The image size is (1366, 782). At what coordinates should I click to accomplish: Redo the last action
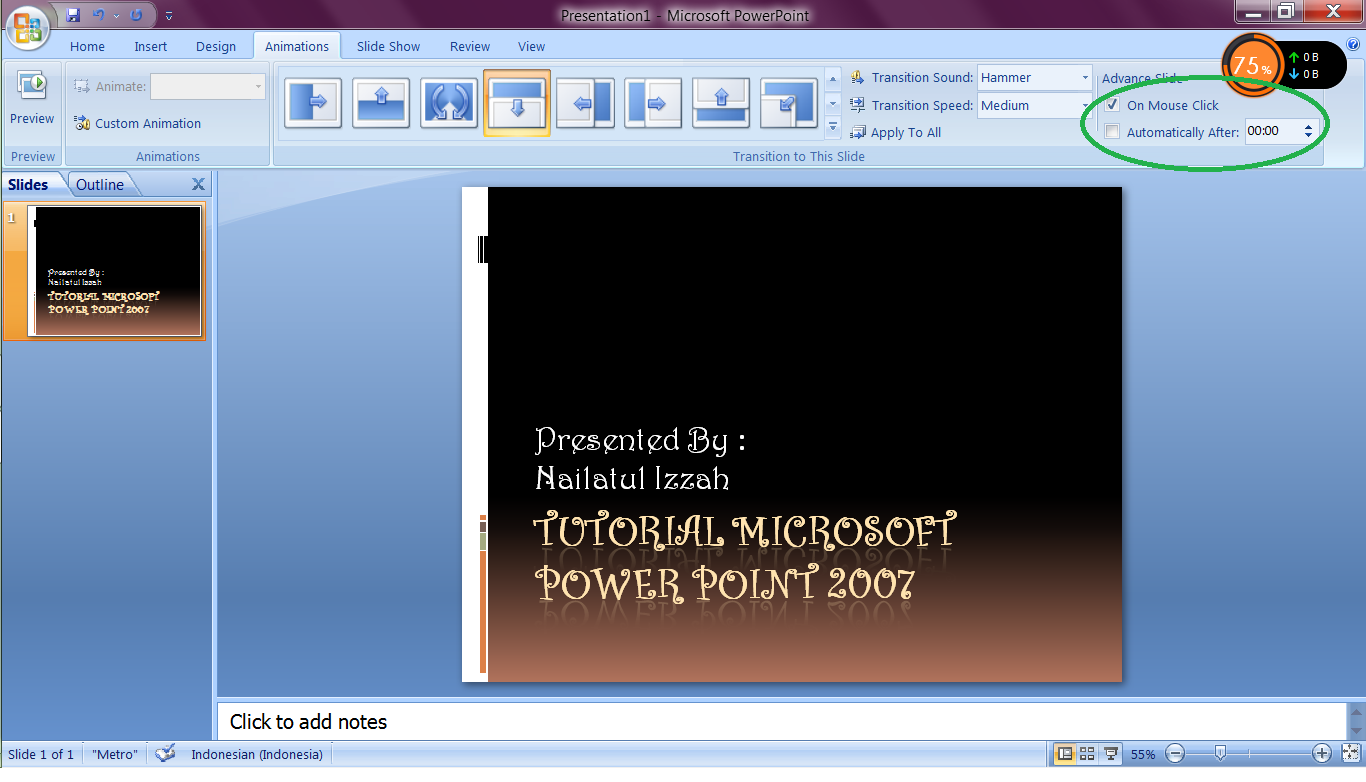[137, 15]
